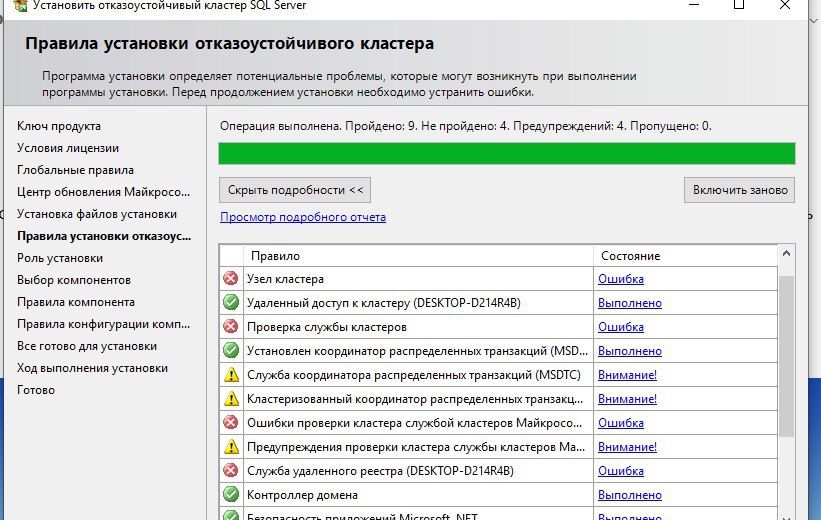Open Внимание! link for Служба координатора распределенных транзакций (MSDTC)
The image size is (821, 520).
627,375
